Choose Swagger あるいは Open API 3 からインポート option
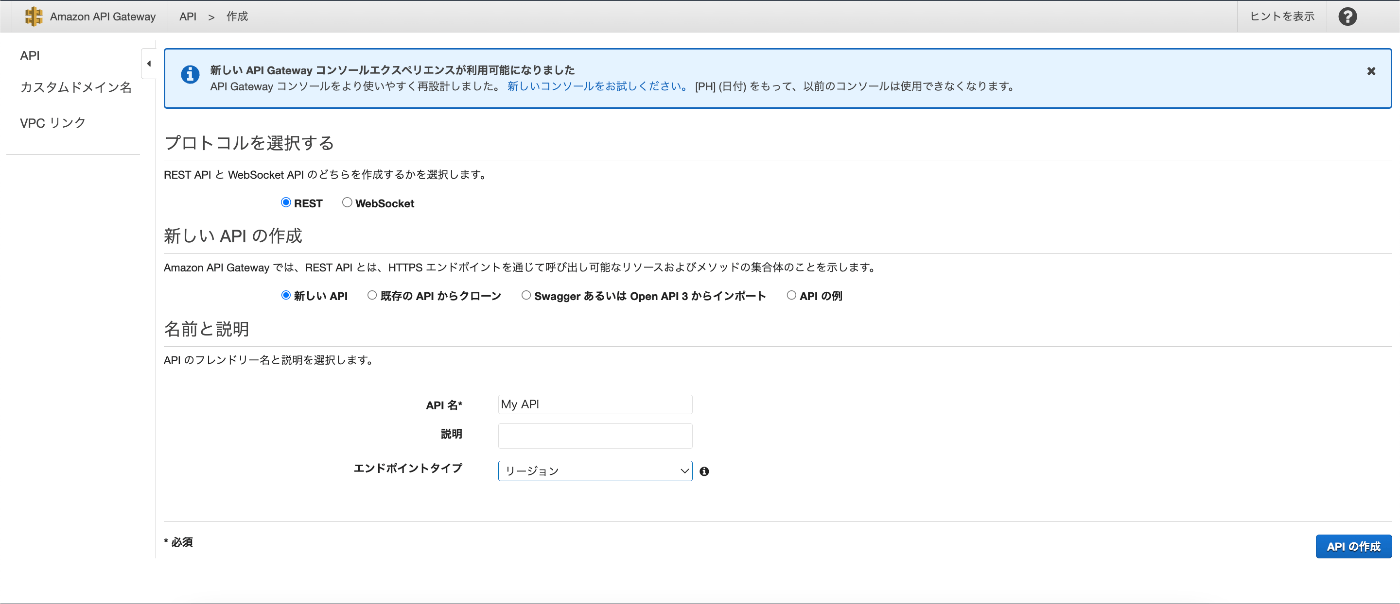Image resolution: width=1400 pixels, height=604 pixels. 526,295
